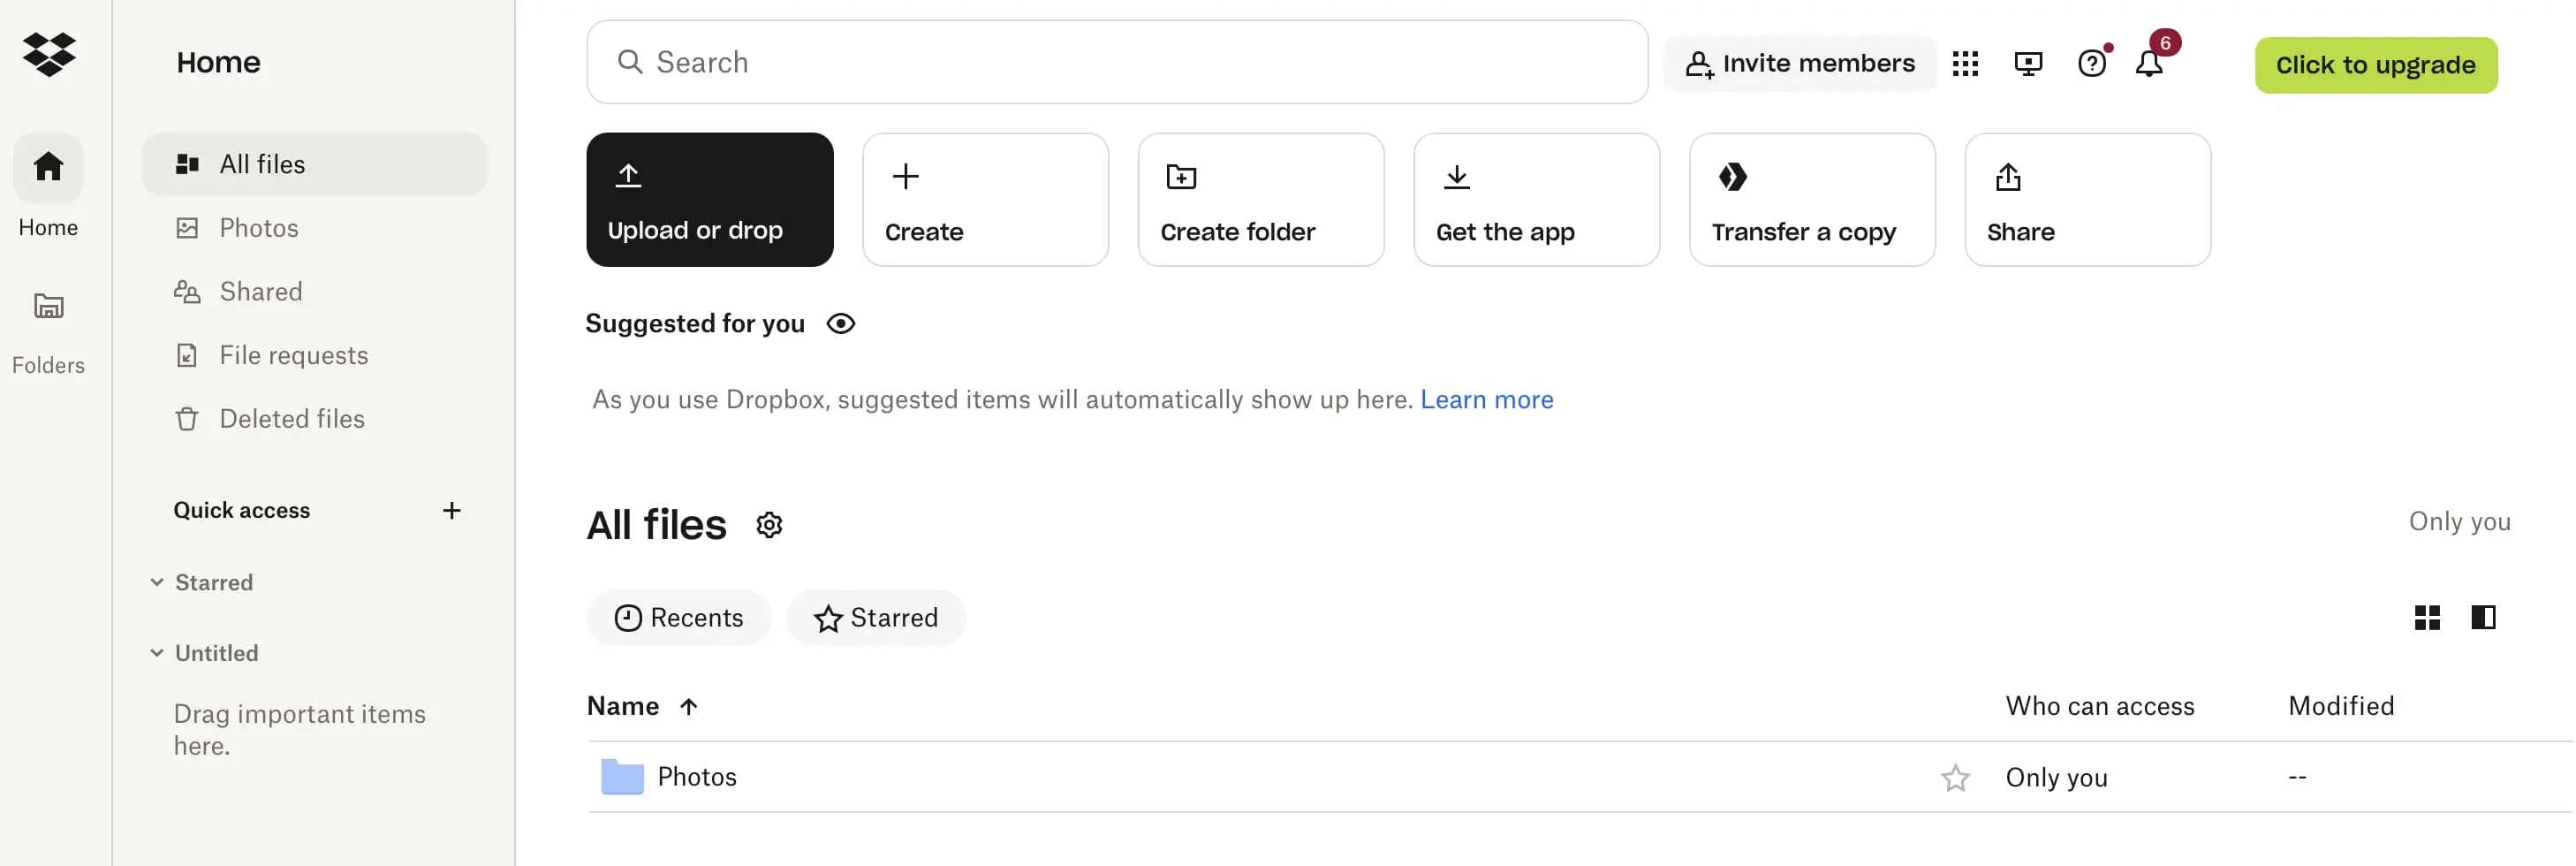
Task: Switch to the Recents filter
Action: pyautogui.click(x=679, y=617)
